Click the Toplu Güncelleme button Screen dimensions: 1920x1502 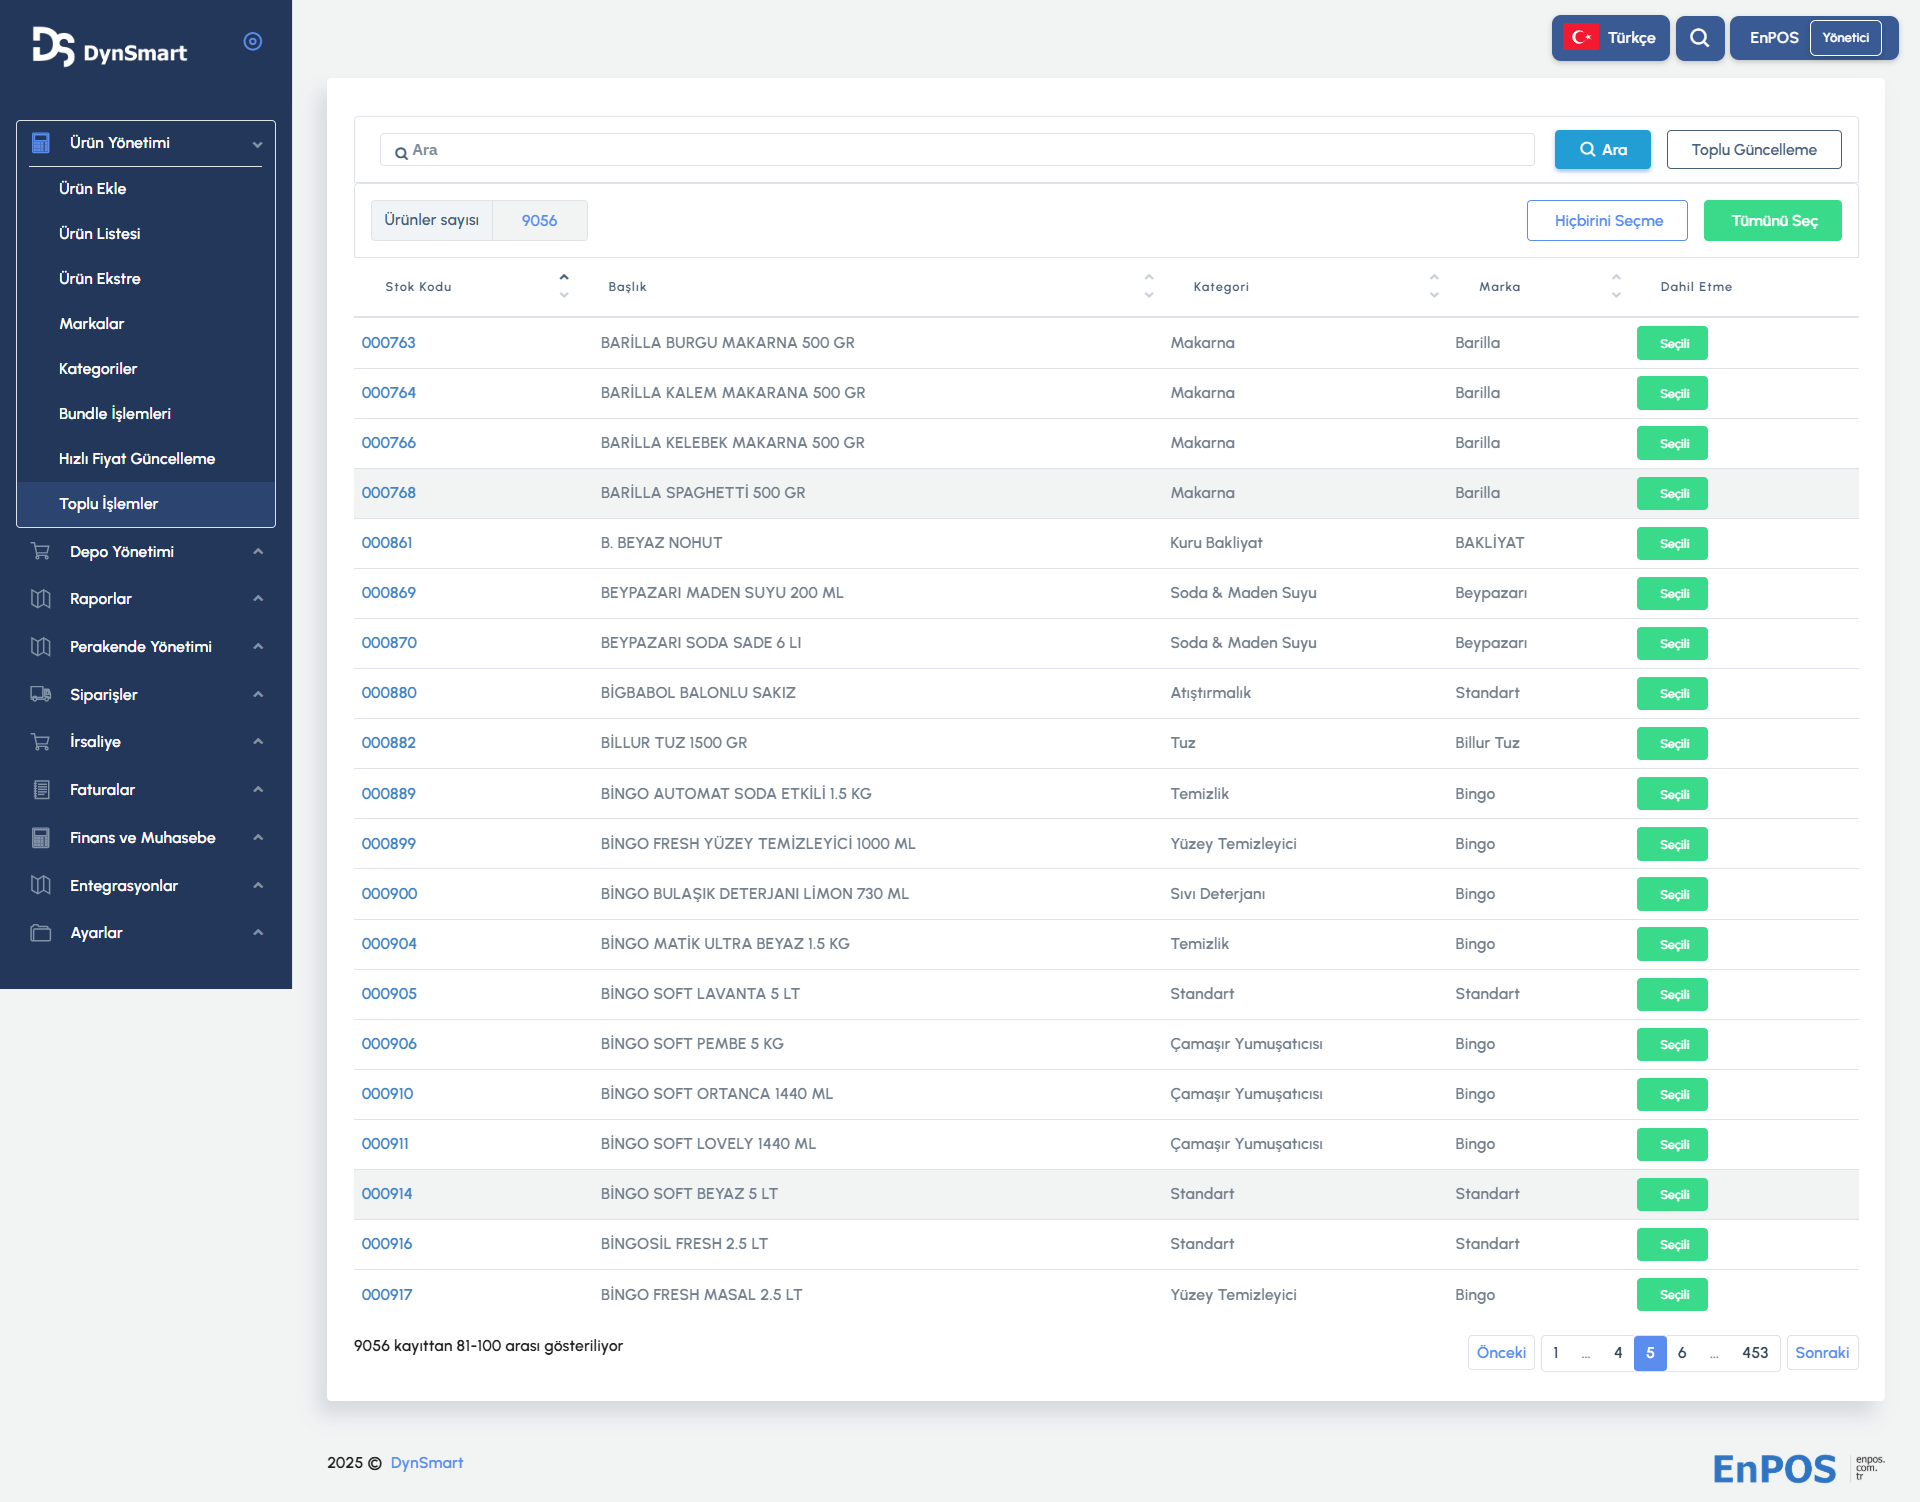coord(1753,149)
